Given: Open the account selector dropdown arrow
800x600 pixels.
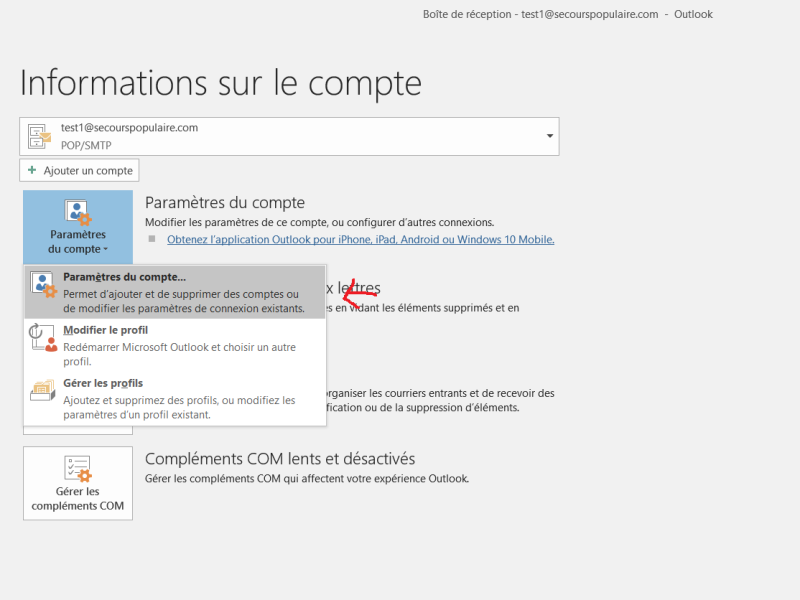Looking at the screenshot, I should pos(549,136).
